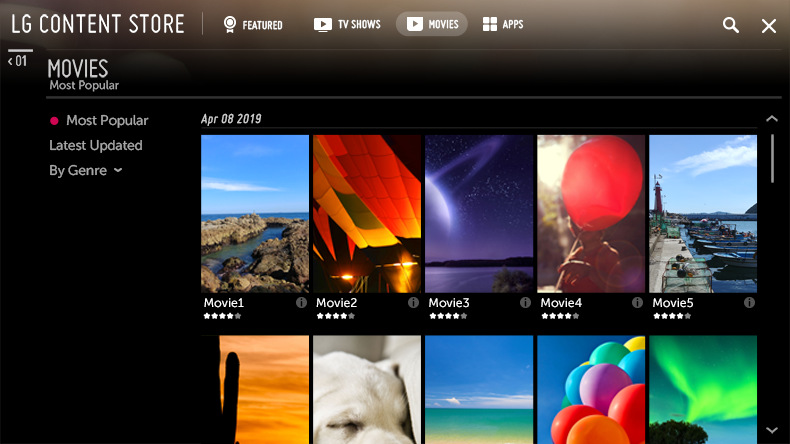Go to the Apps tab
Image resolution: width=790 pixels, height=444 pixels.
tap(502, 24)
